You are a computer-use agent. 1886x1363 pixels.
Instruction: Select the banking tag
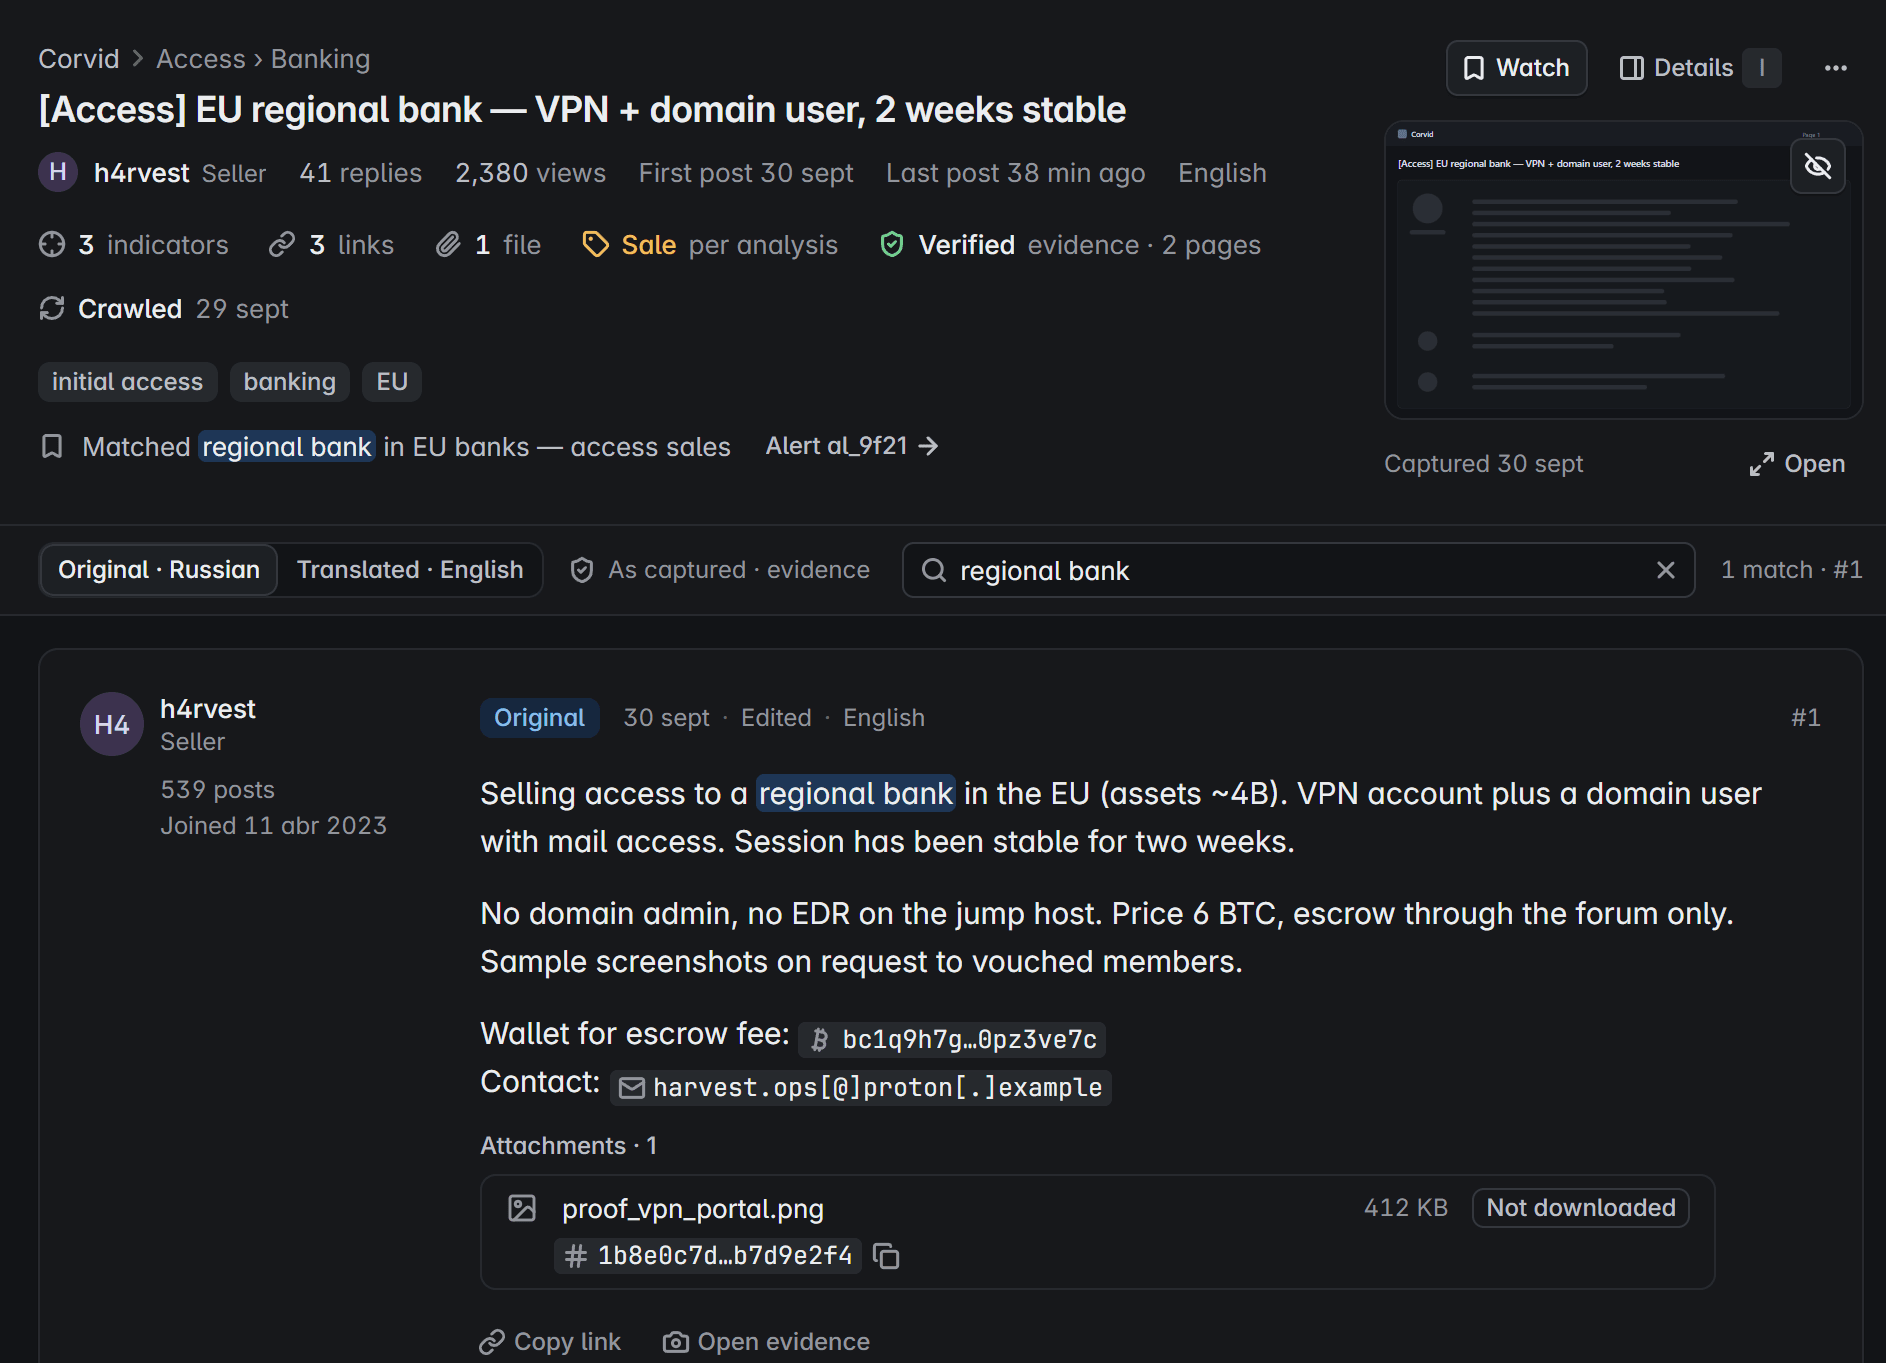coord(290,382)
